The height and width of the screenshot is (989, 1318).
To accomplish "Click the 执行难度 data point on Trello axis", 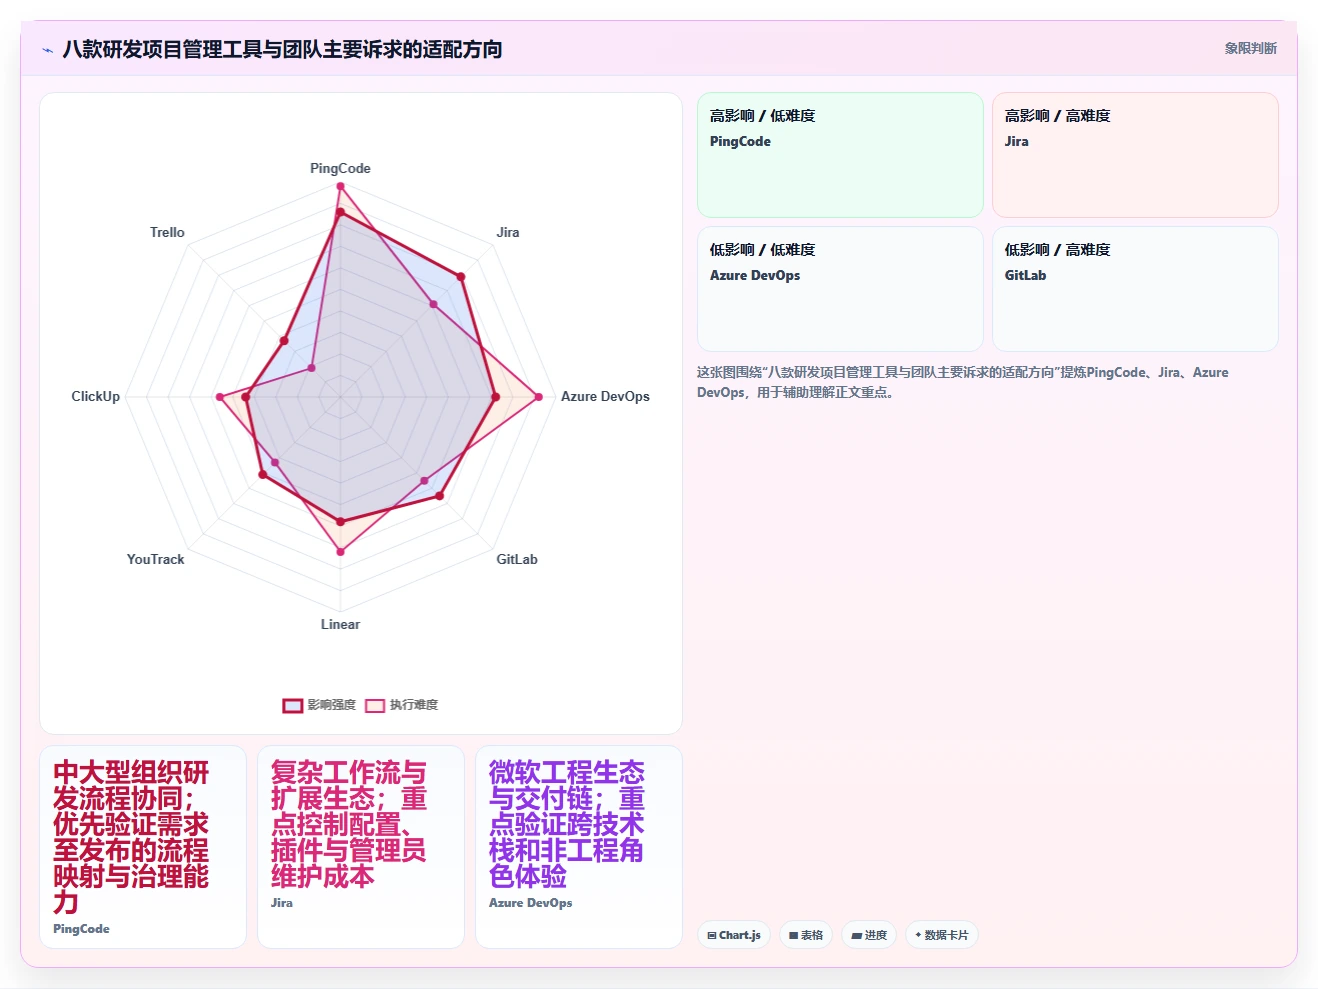I will click(x=311, y=368).
